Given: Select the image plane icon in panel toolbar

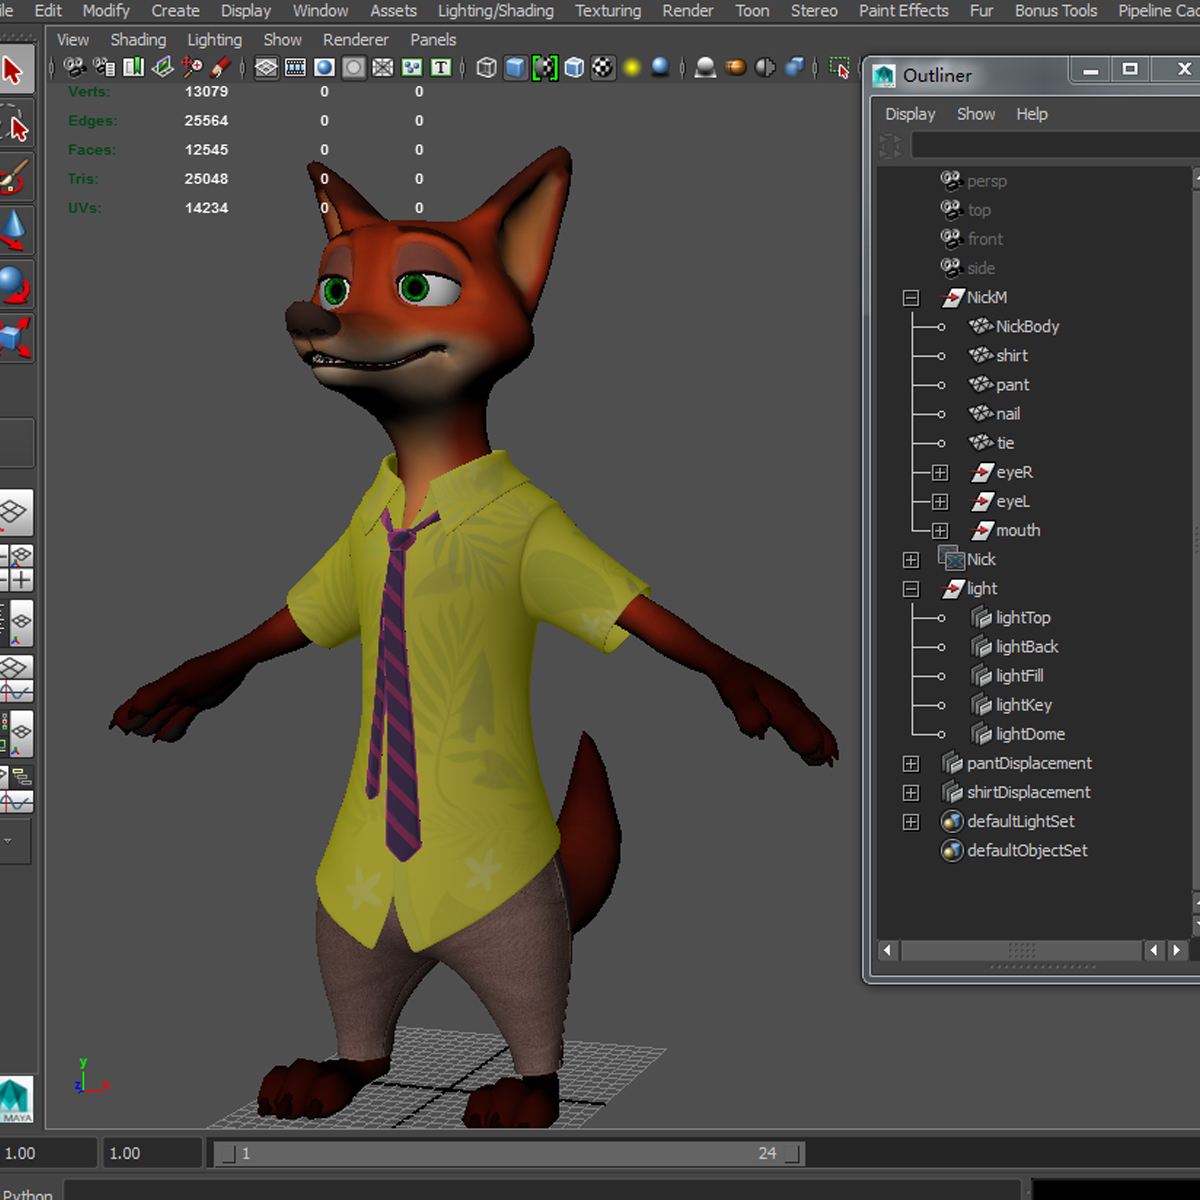Looking at the screenshot, I should [162, 68].
